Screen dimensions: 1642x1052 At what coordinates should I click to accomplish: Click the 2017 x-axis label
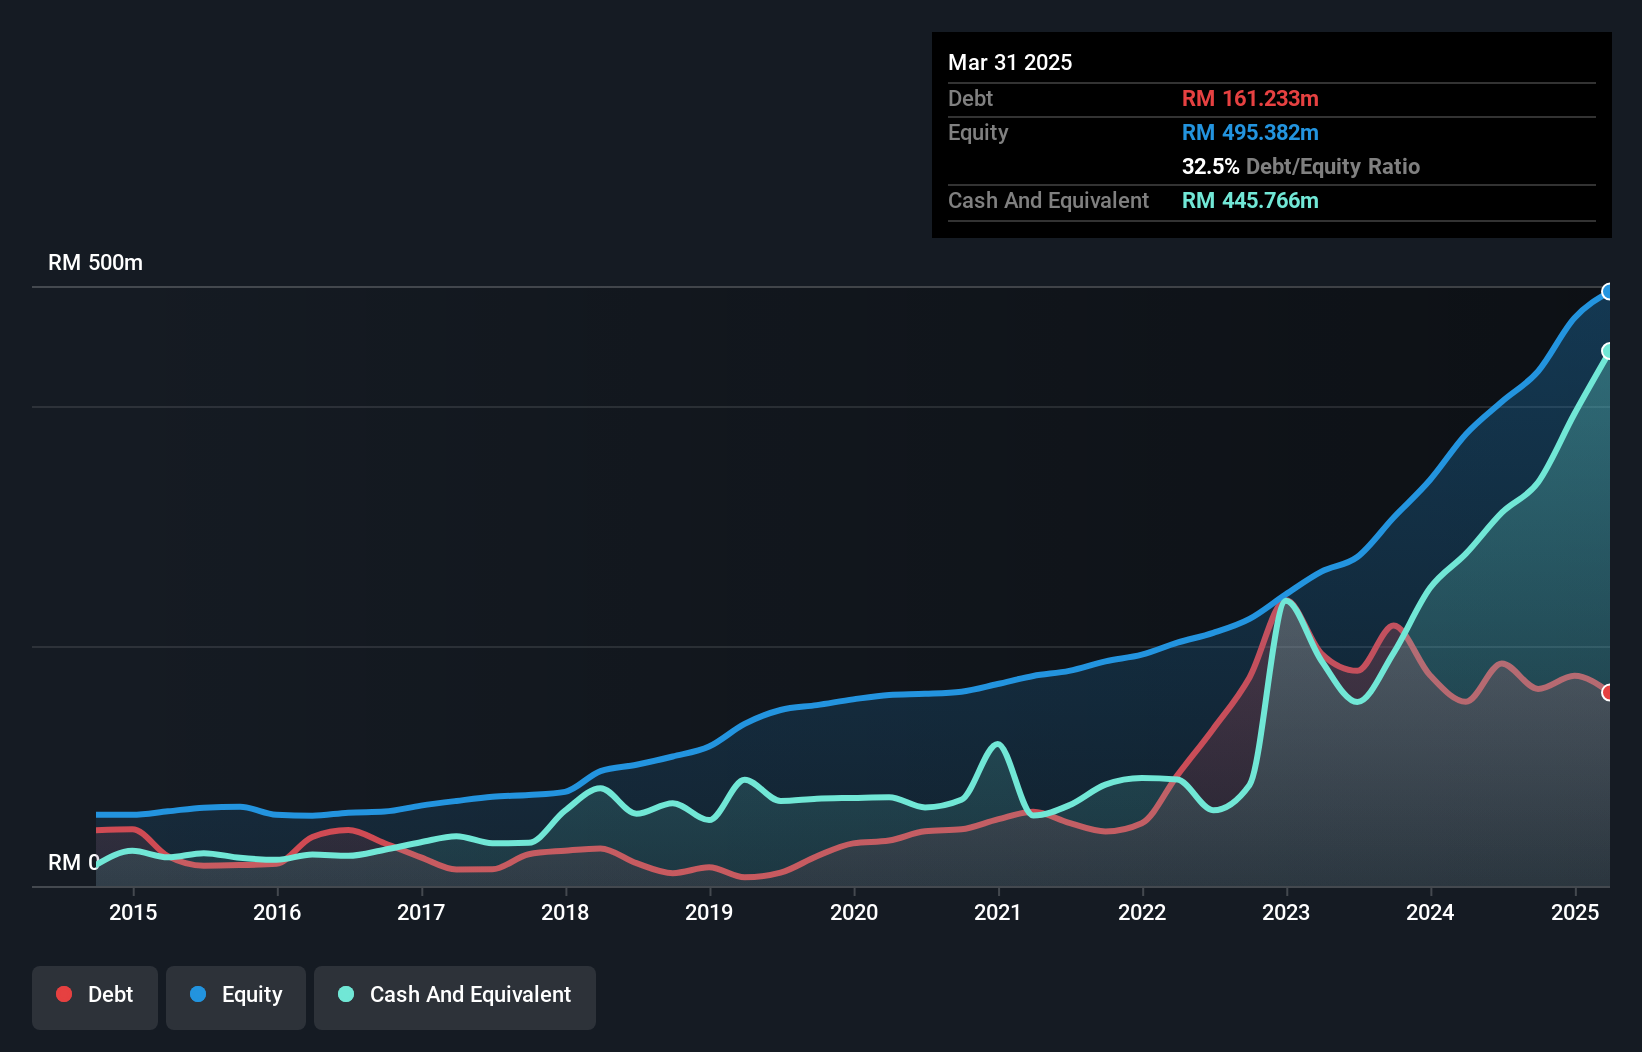[421, 912]
